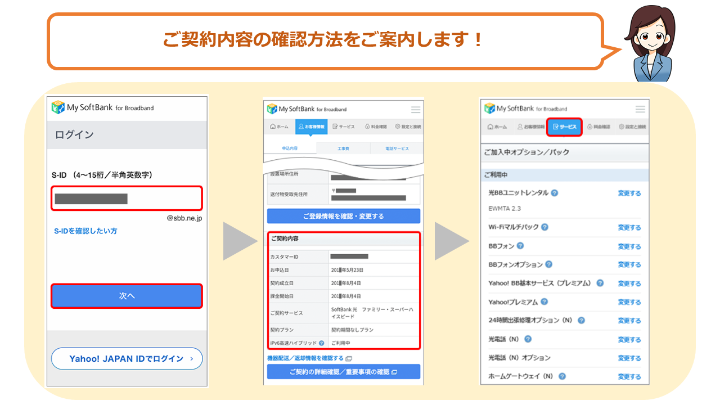Click the 契約プラン row label
This screenshot has width=720, height=405.
282,330
